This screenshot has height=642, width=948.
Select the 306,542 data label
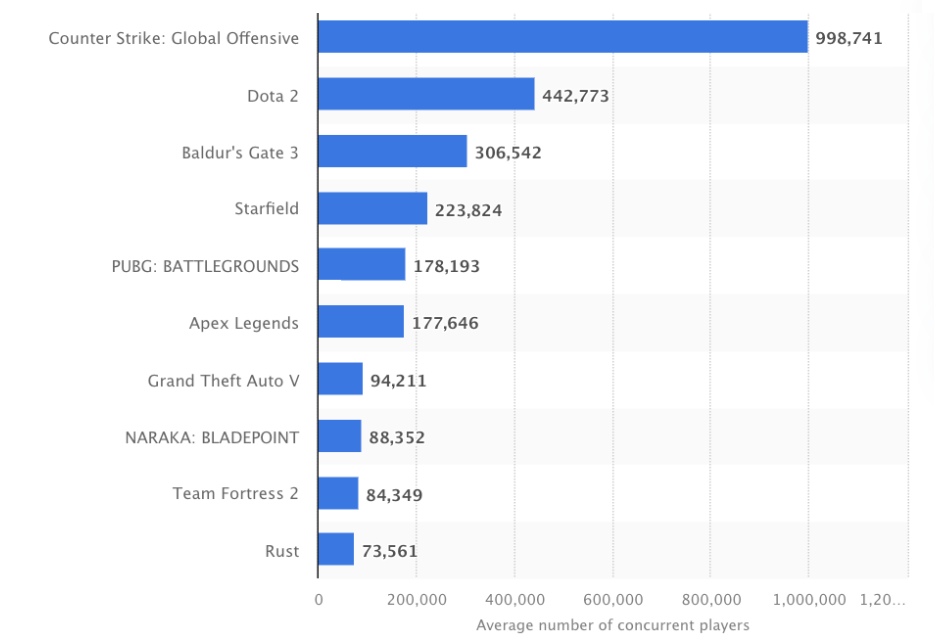coord(508,153)
